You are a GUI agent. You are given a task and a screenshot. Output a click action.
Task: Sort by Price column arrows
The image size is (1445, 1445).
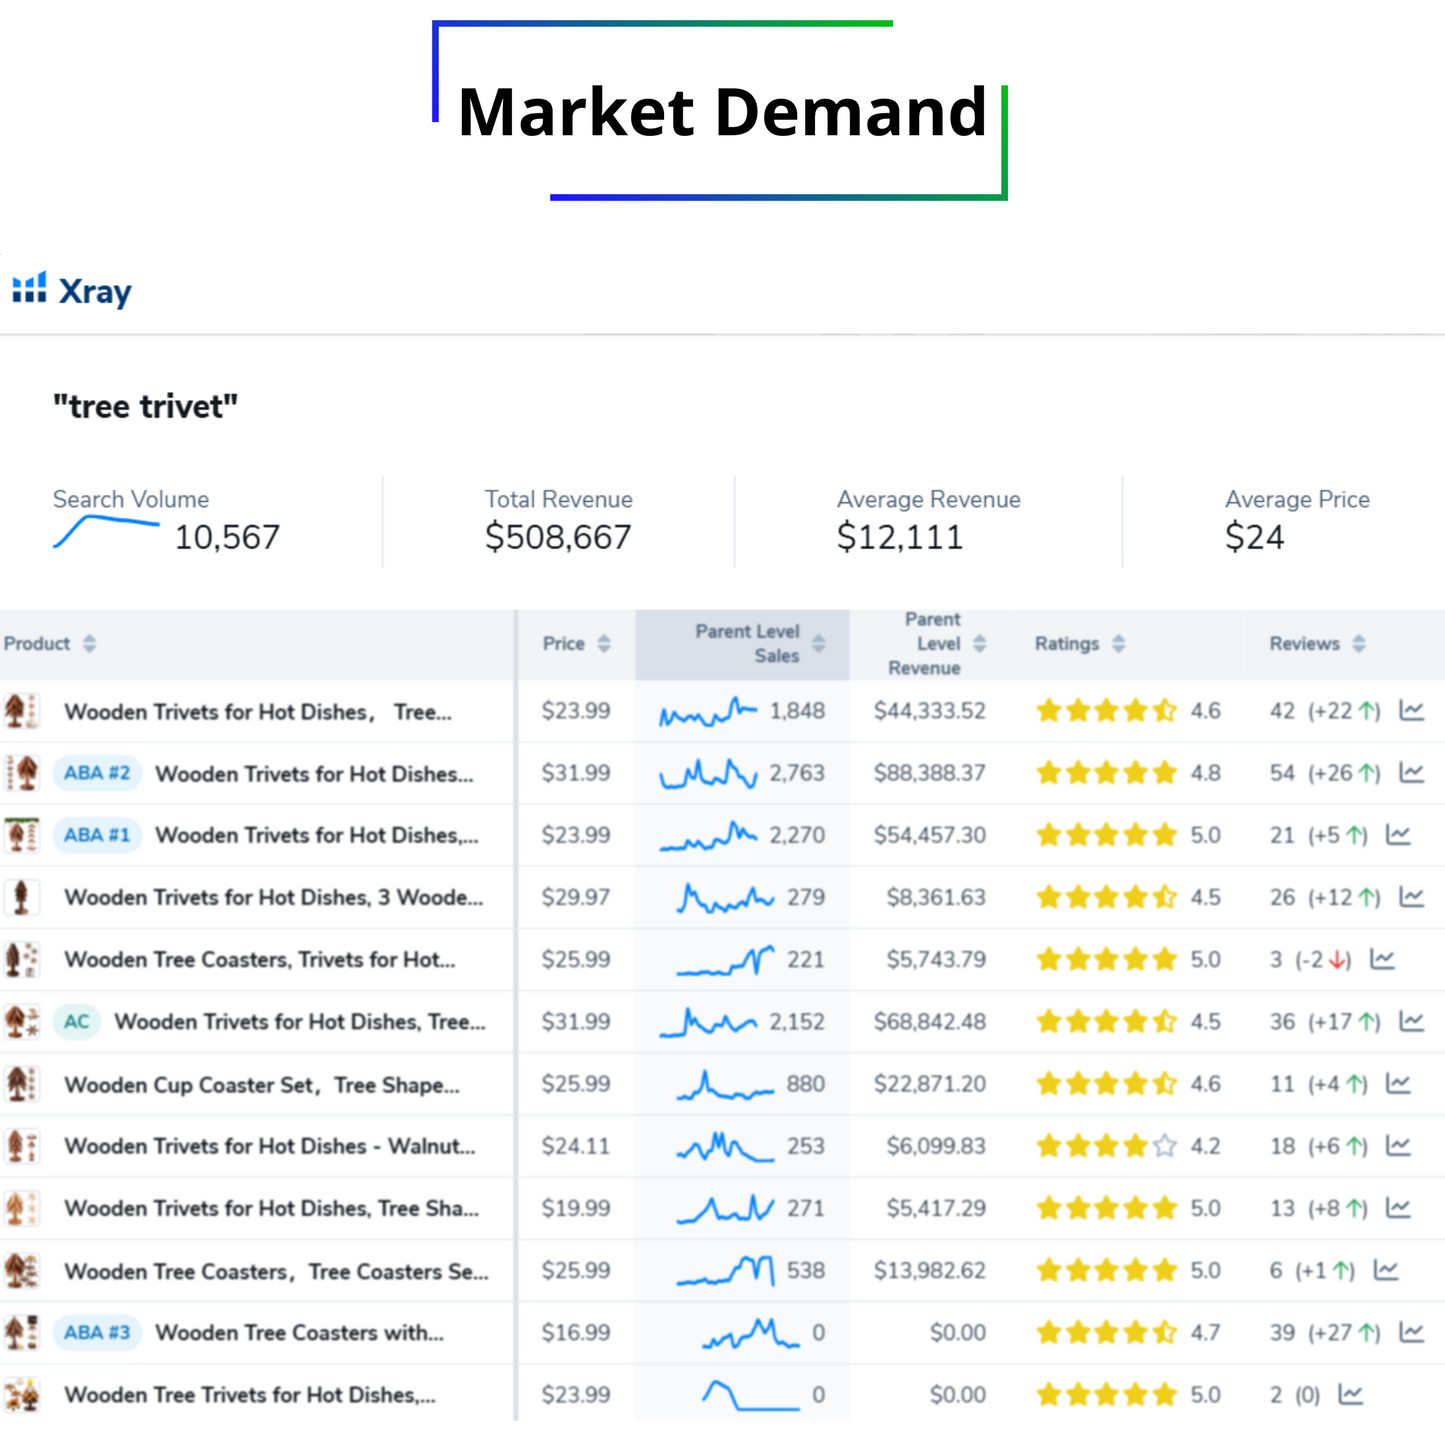pyautogui.click(x=604, y=643)
